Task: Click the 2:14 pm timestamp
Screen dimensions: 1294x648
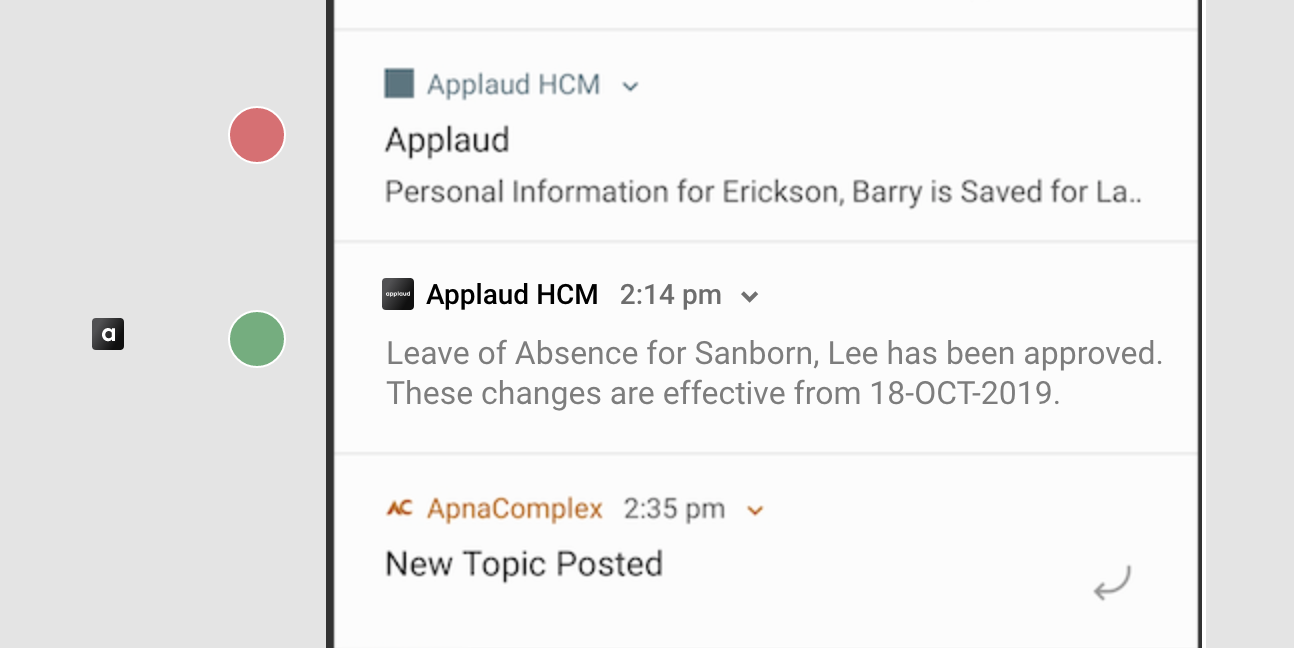Action: click(x=670, y=295)
